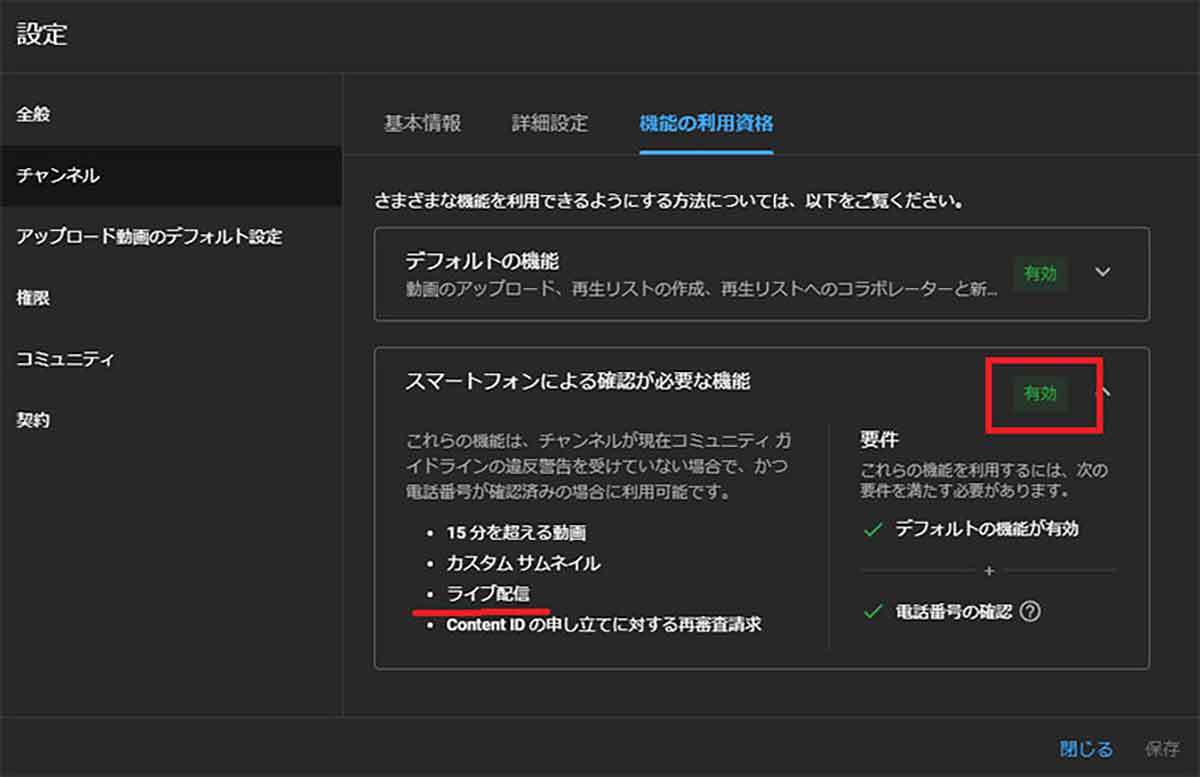Click the 電話番号の確認 requirement text
The height and width of the screenshot is (777, 1200).
pyautogui.click(x=954, y=611)
